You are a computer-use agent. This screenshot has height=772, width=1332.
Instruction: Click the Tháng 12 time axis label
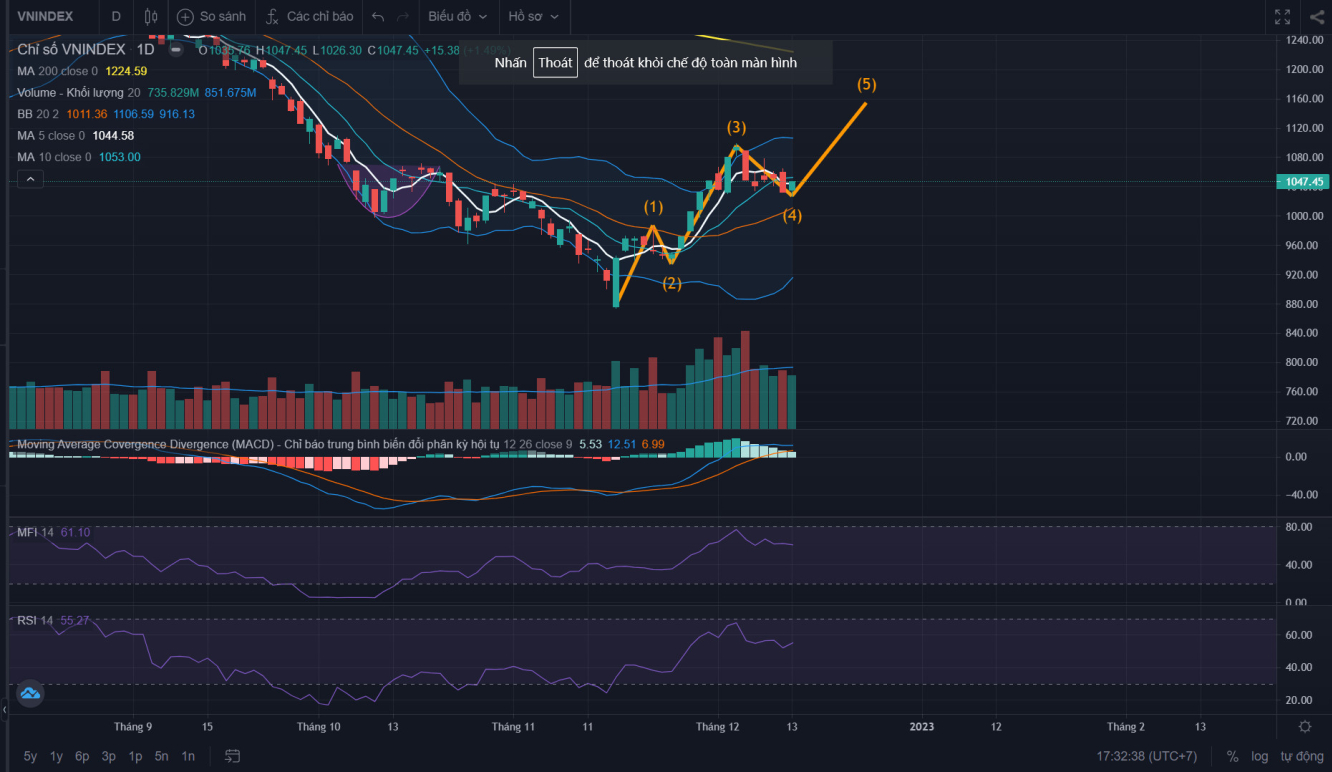[718, 727]
